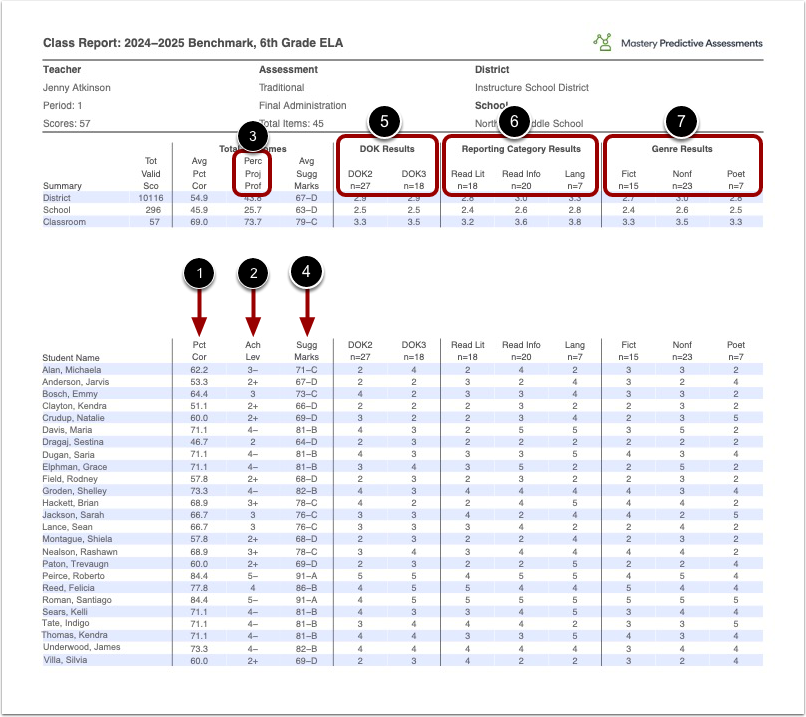Open student record for Alan, Michaela
806x717 pixels.
[x=74, y=370]
